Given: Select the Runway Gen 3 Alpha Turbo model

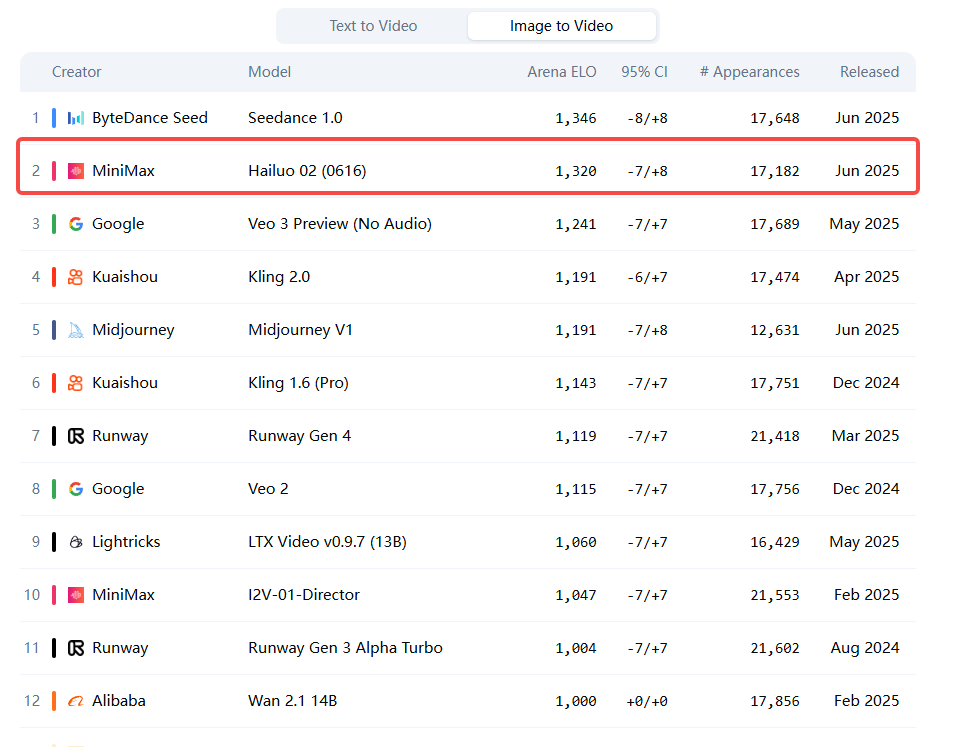Looking at the screenshot, I should [345, 647].
